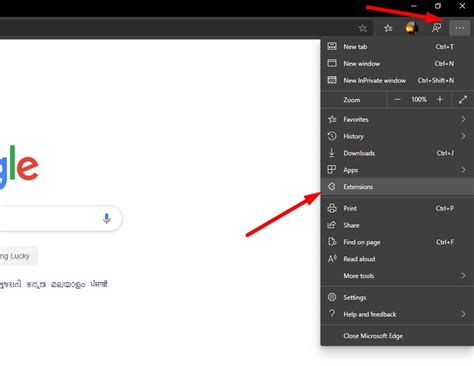Choose Print from the menu
474x366 pixels.
(397, 208)
